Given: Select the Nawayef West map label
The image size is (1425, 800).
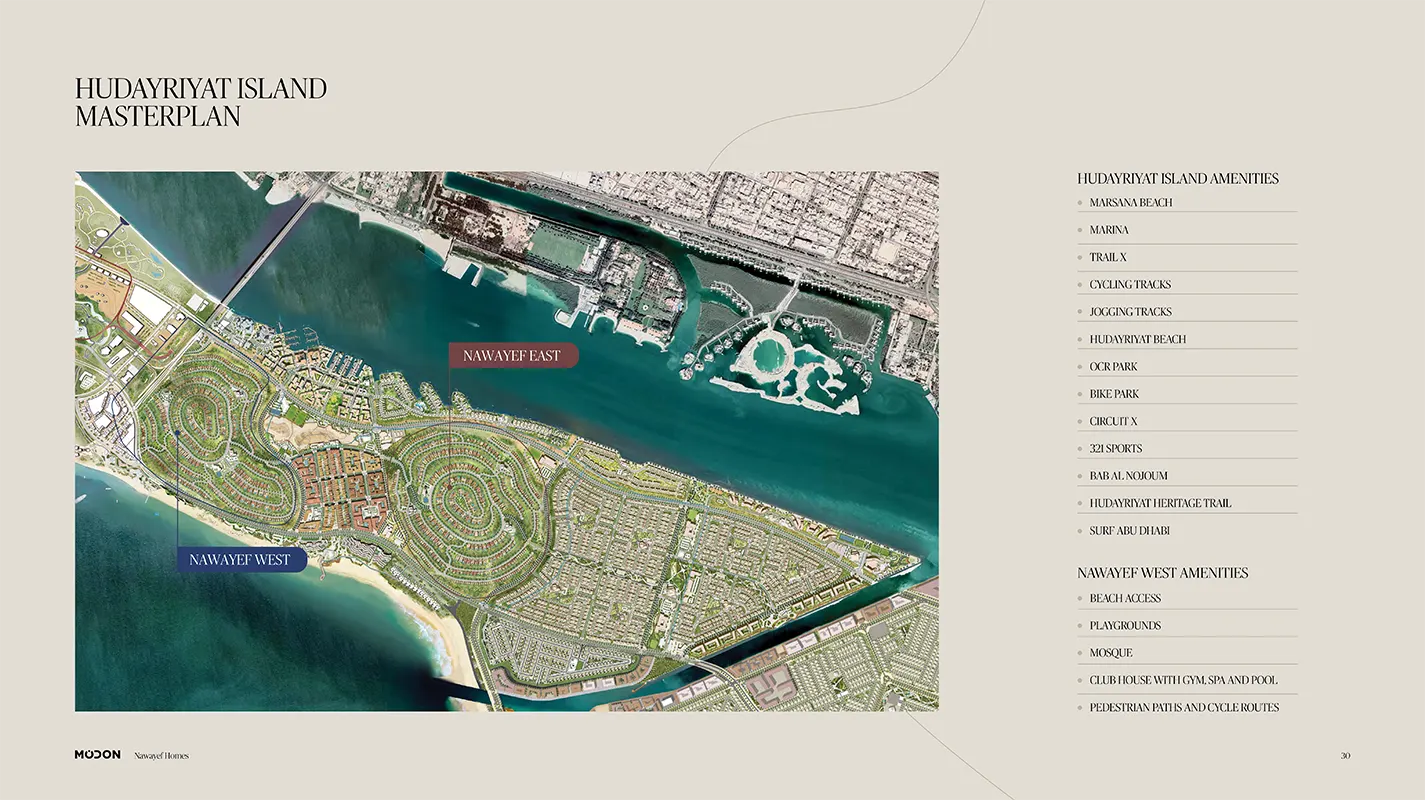Looking at the screenshot, I should (x=240, y=560).
